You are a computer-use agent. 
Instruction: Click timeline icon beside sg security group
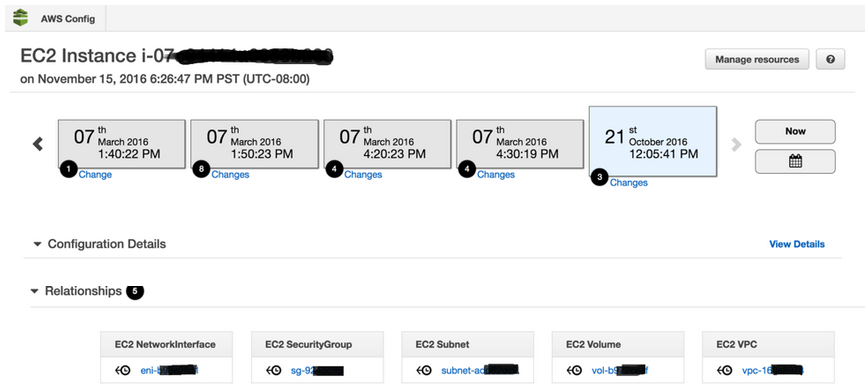pos(273,371)
